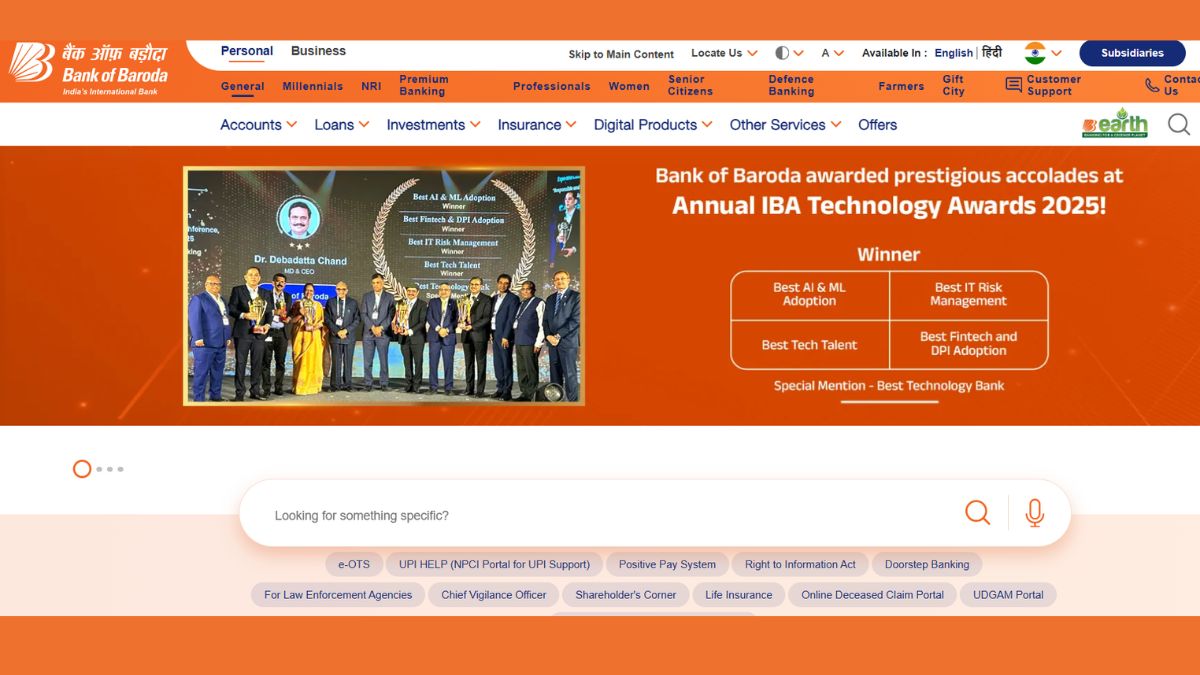Expand the Locate Us dropdown

pyautogui.click(x=724, y=53)
